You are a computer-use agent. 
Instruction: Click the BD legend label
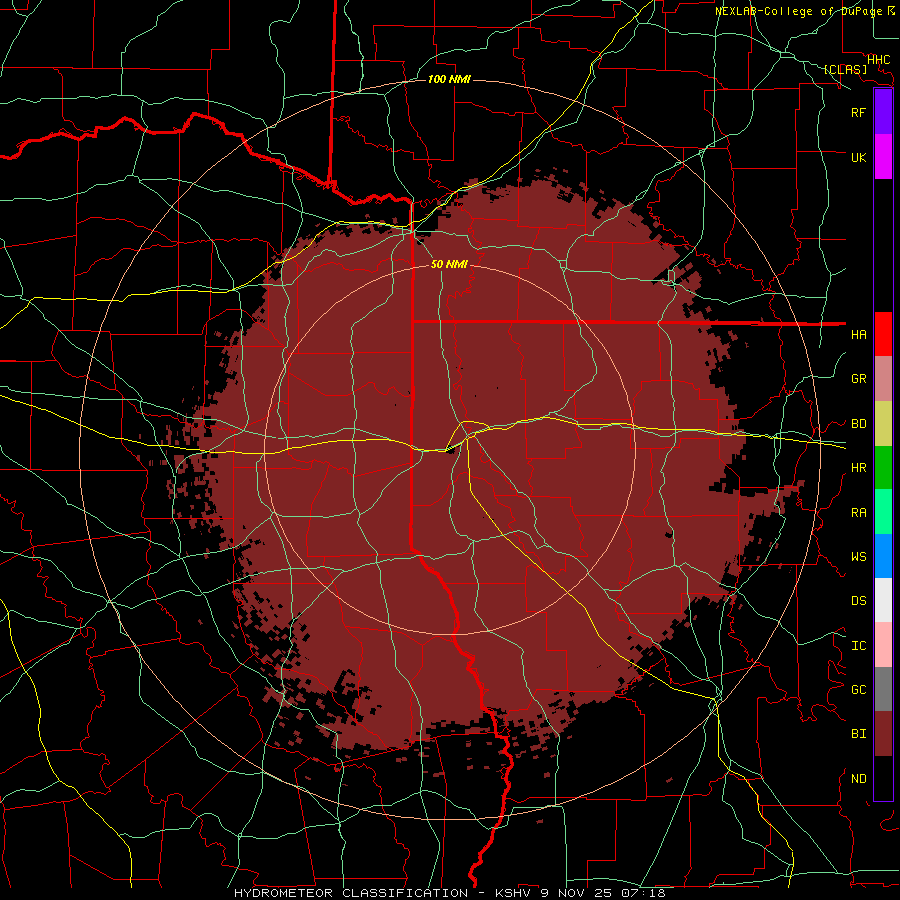click(858, 424)
